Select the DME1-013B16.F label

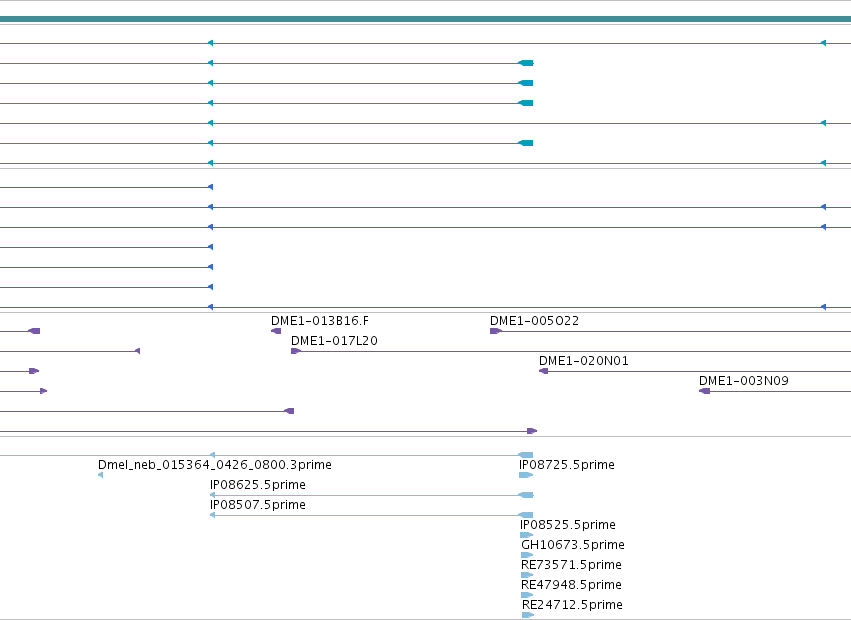tap(320, 321)
